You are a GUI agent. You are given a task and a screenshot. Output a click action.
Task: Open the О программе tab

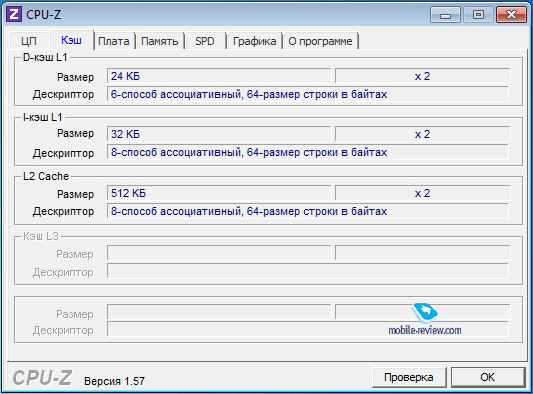[320, 41]
